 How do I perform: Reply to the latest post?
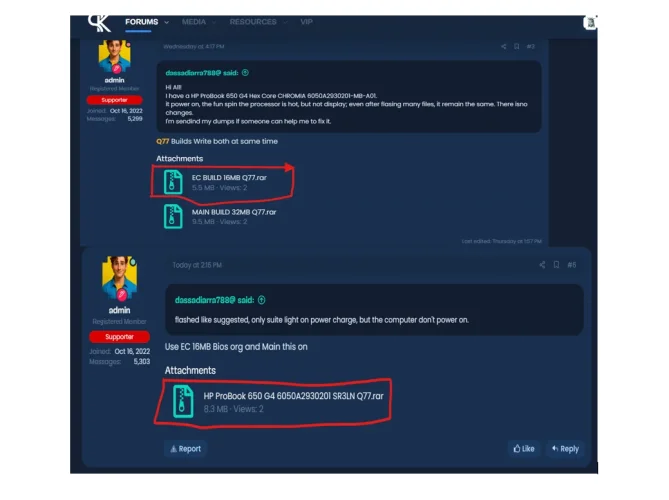[x=565, y=449]
